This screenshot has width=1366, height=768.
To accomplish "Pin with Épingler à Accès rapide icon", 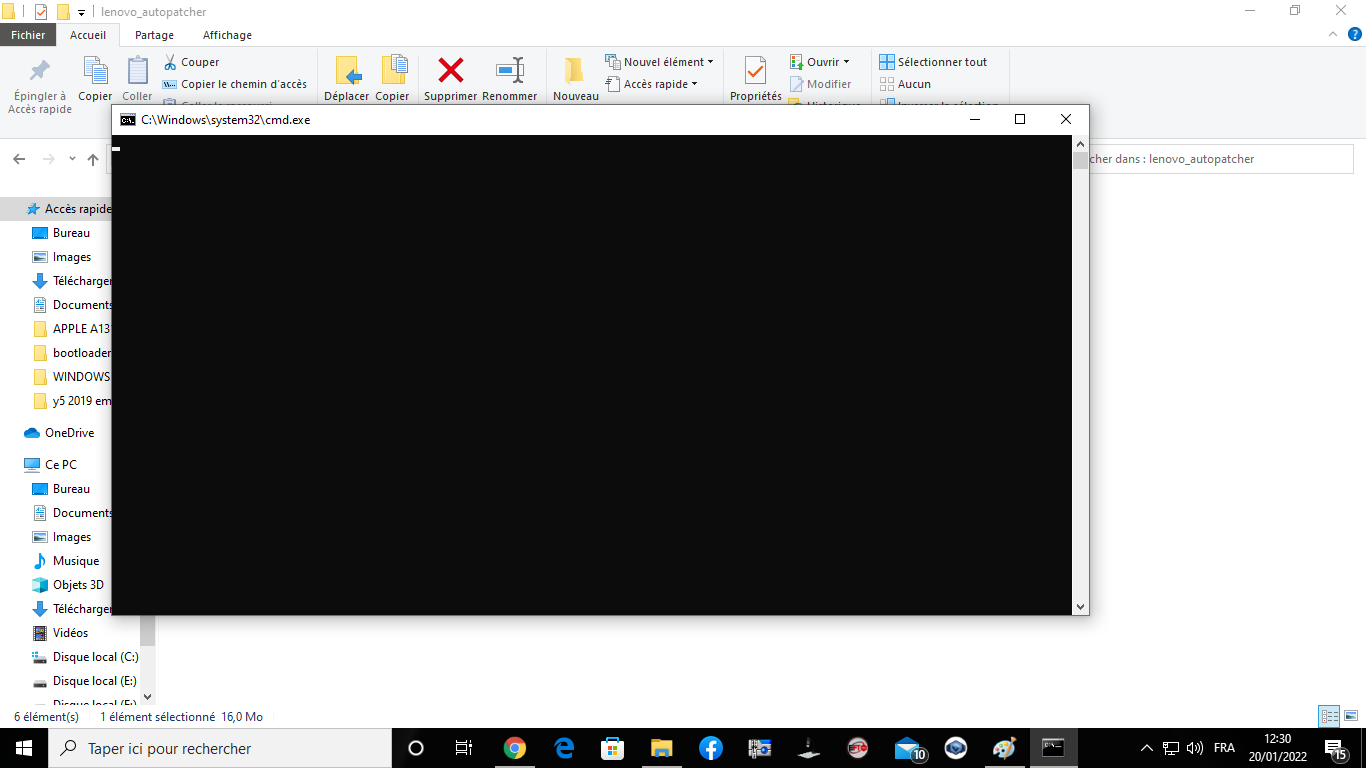I will tap(40, 72).
